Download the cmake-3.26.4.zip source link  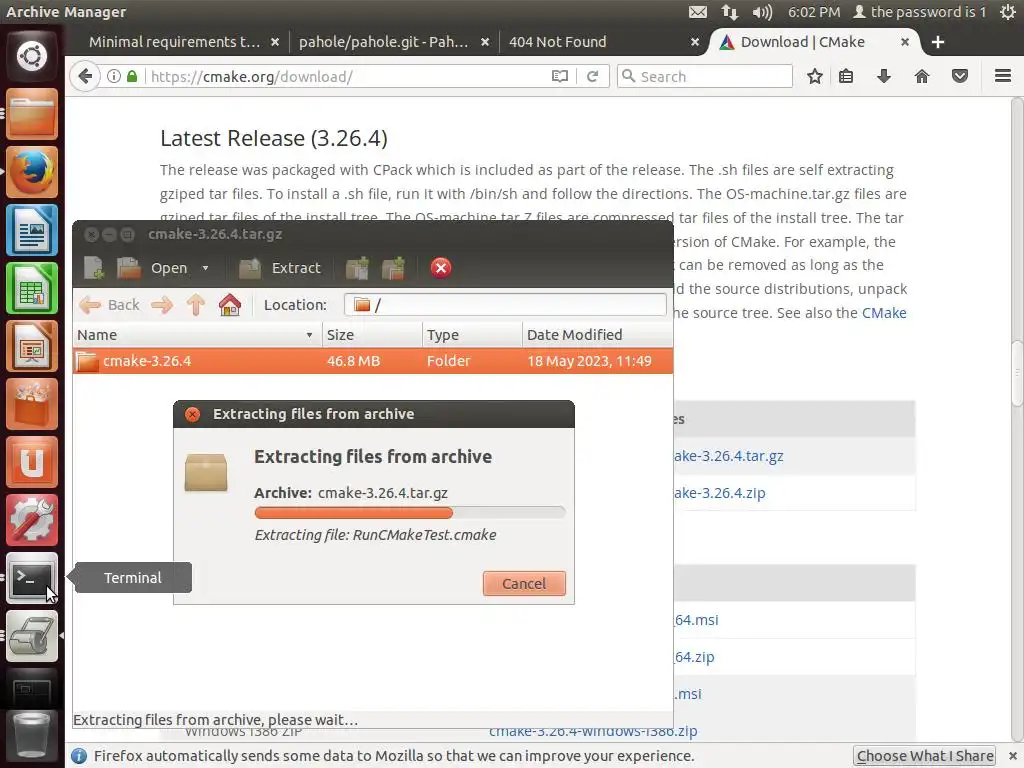[719, 493]
